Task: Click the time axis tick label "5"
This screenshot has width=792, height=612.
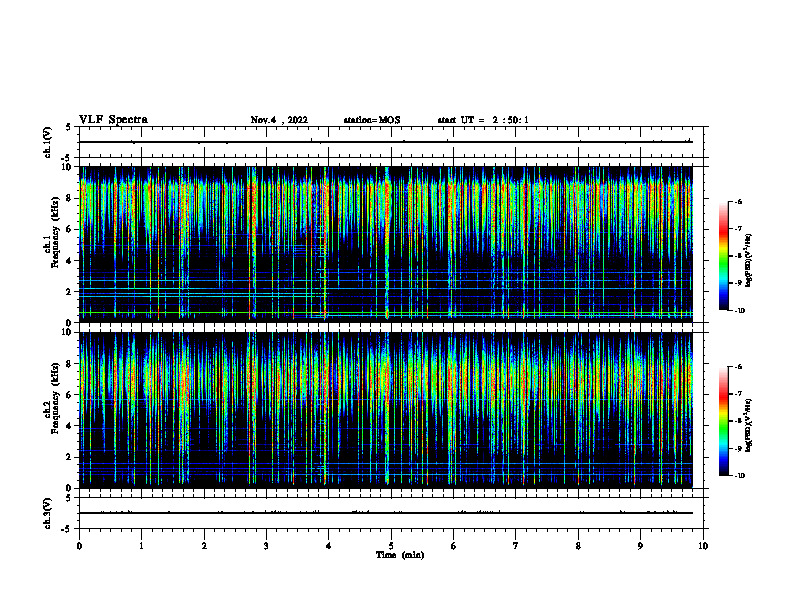Action: click(x=391, y=546)
